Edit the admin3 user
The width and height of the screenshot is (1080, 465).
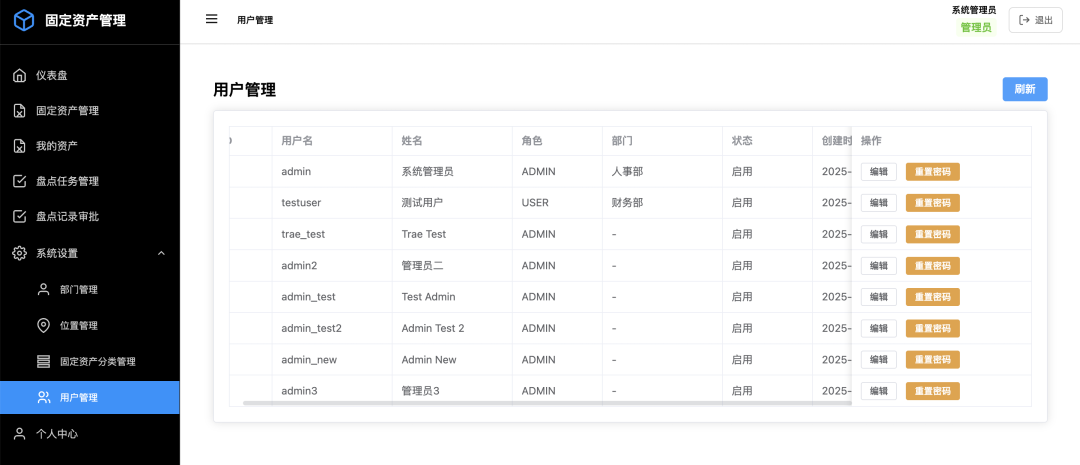coord(879,391)
